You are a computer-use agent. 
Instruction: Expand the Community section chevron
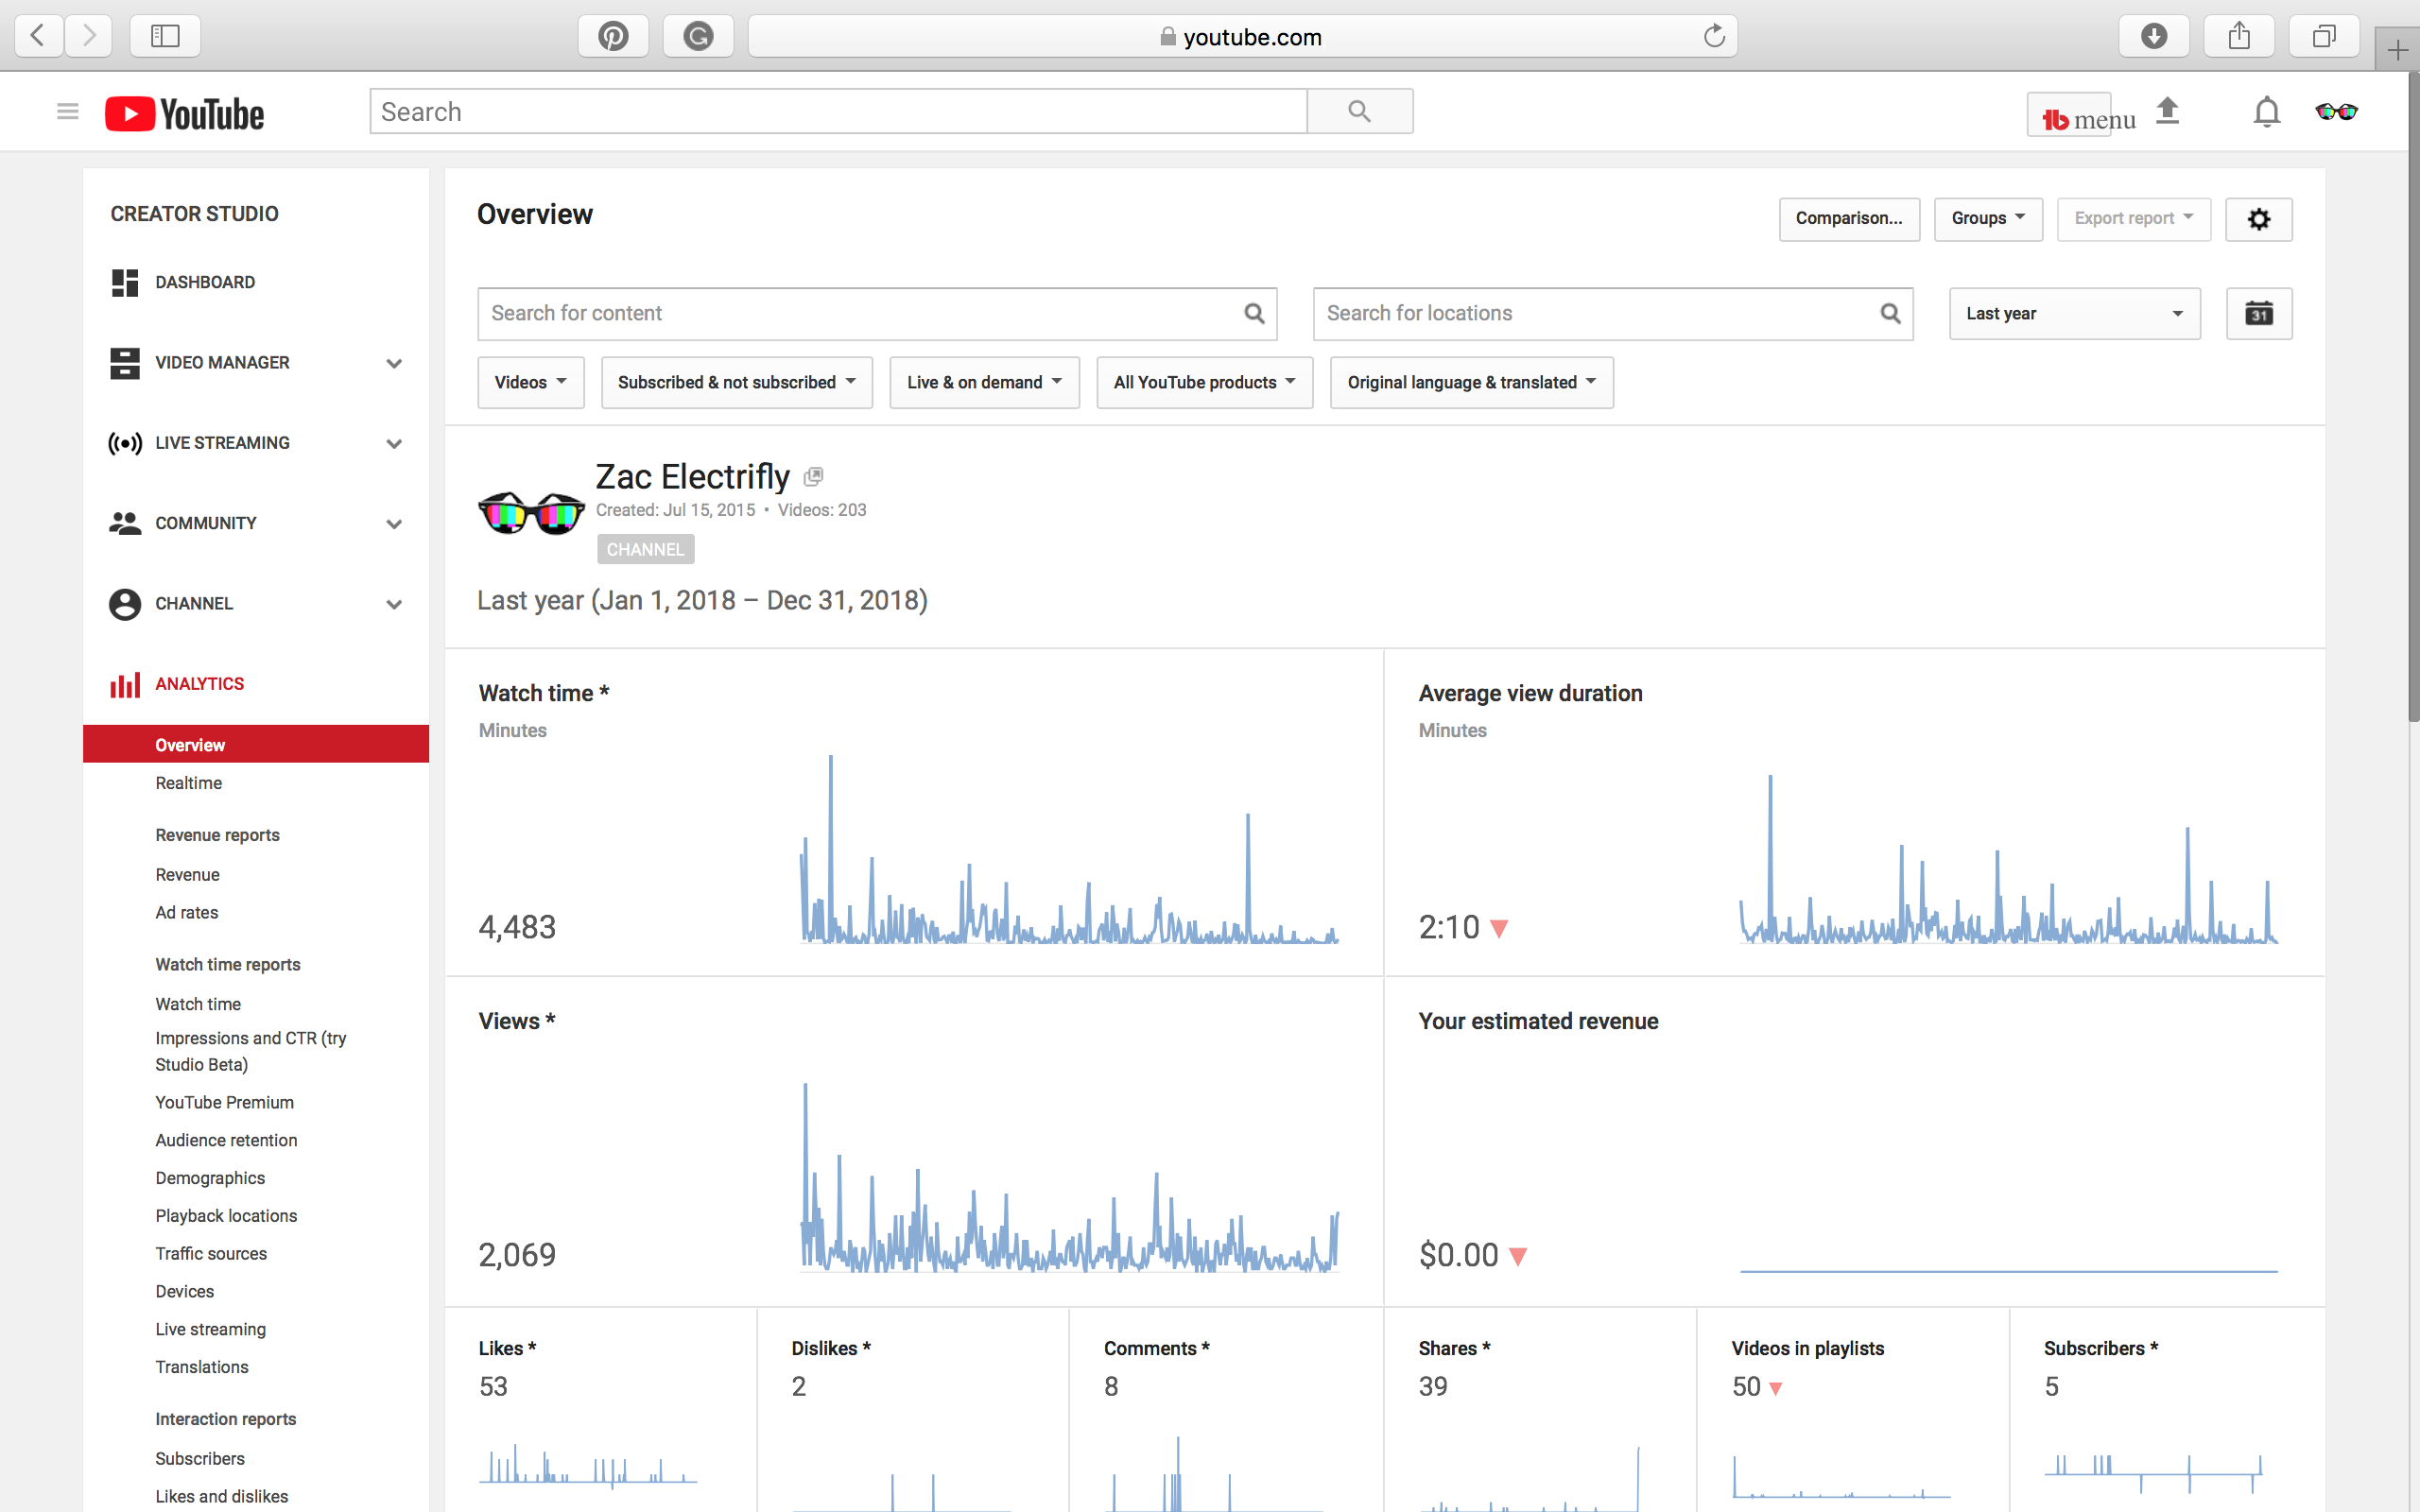394,524
